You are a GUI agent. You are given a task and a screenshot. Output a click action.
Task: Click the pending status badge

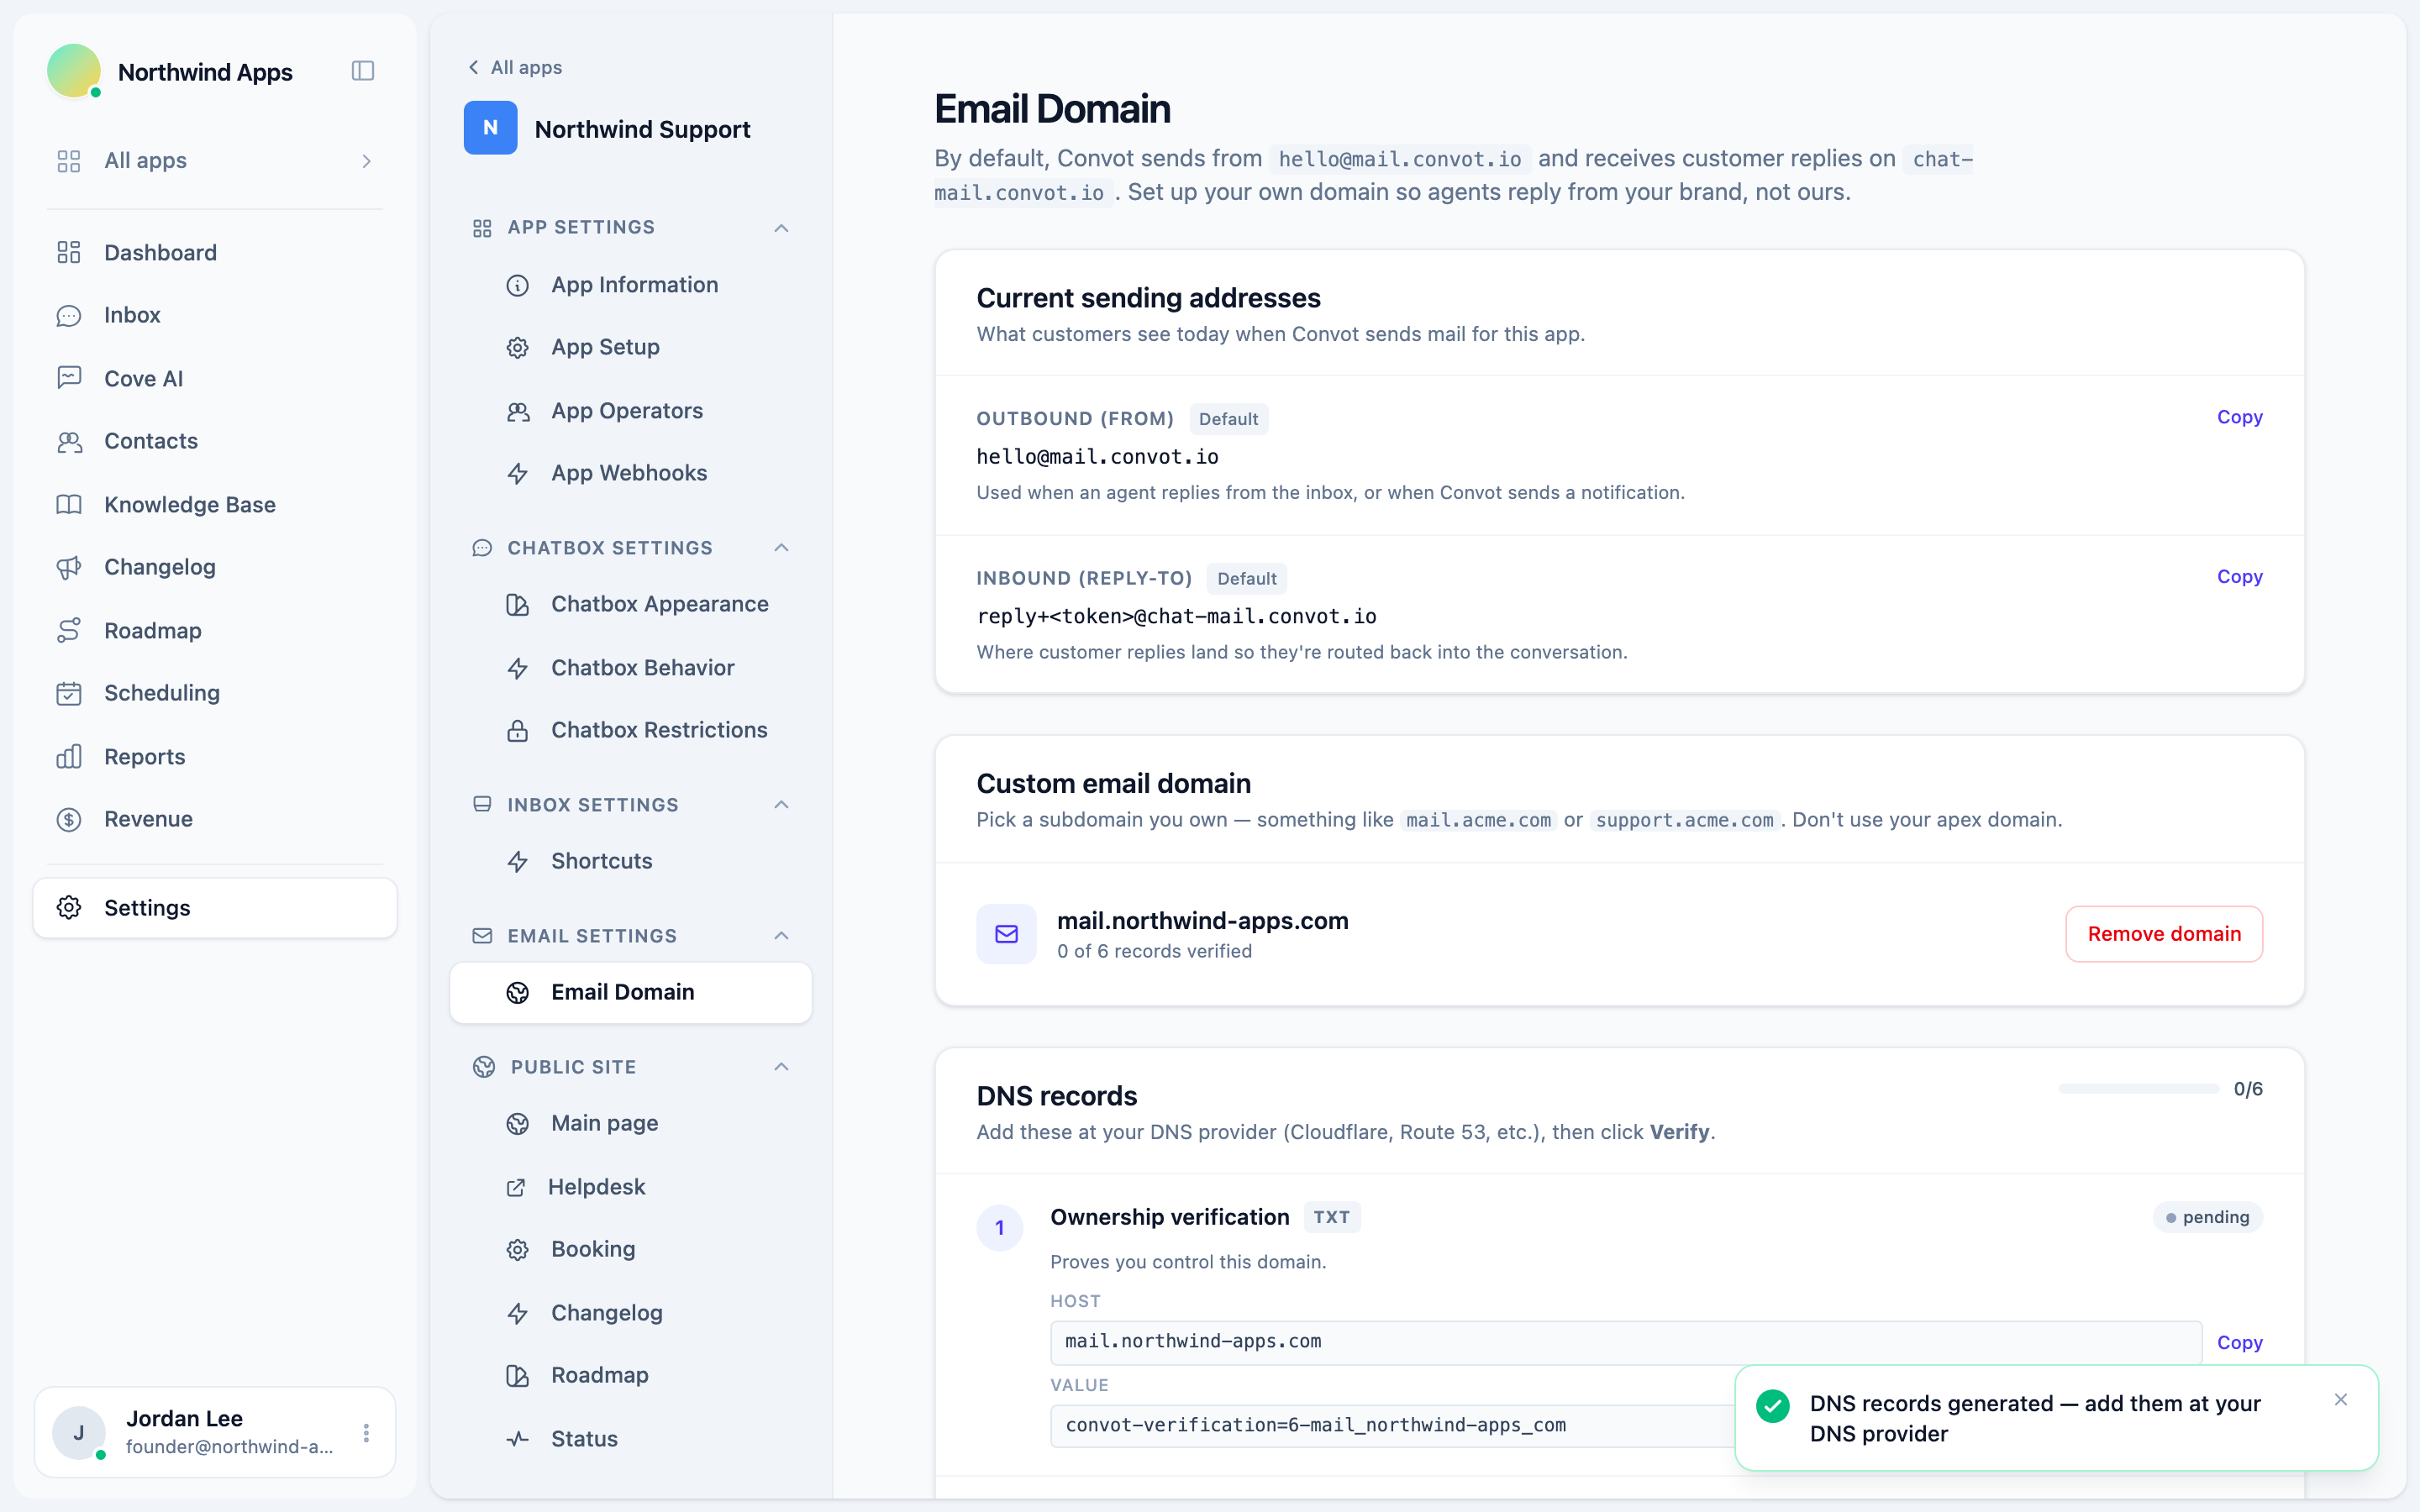pos(2207,1217)
